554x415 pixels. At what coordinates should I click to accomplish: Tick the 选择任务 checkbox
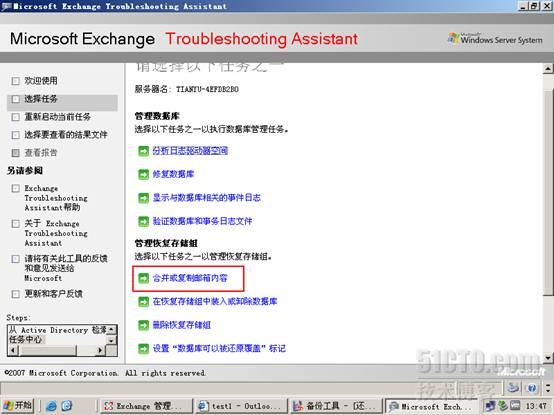tap(16, 99)
